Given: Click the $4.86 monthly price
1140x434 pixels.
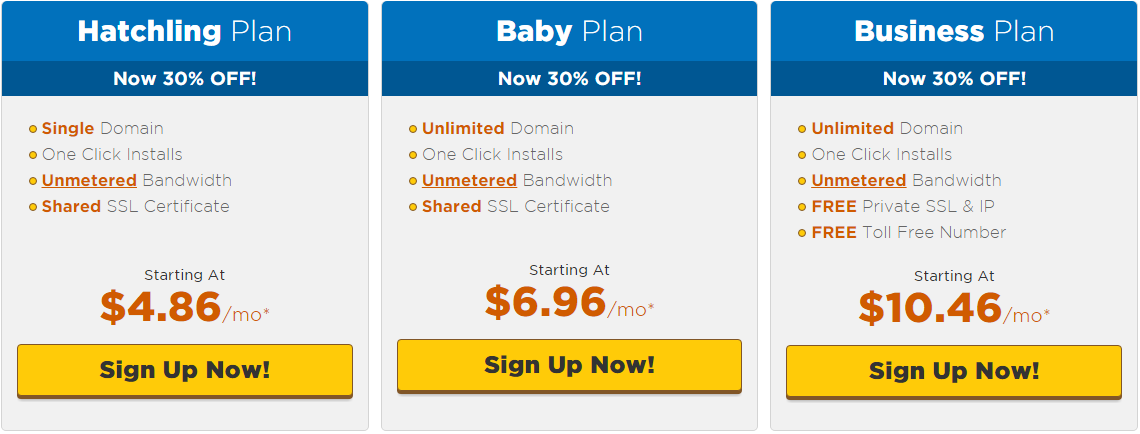Looking at the screenshot, I should (160, 307).
